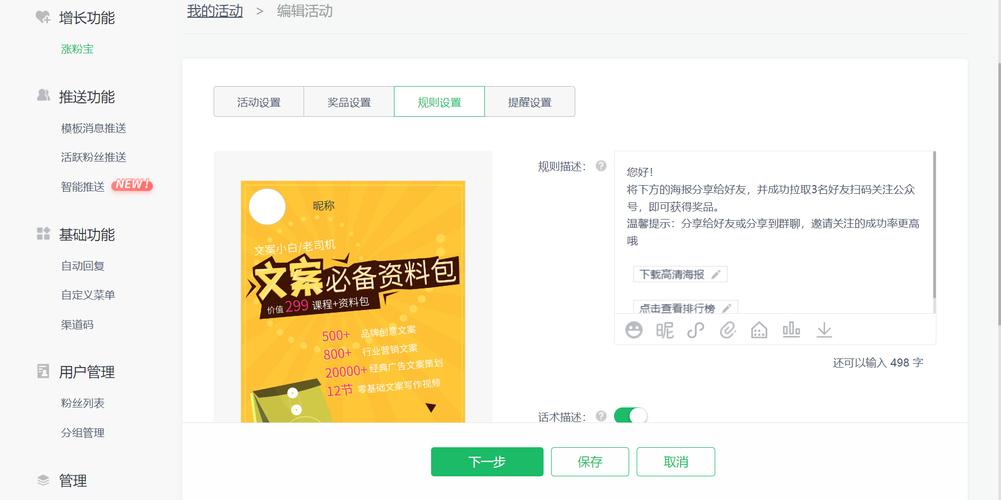
Task: Click the house-shaped icon in editor toolbar
Action: click(759, 330)
